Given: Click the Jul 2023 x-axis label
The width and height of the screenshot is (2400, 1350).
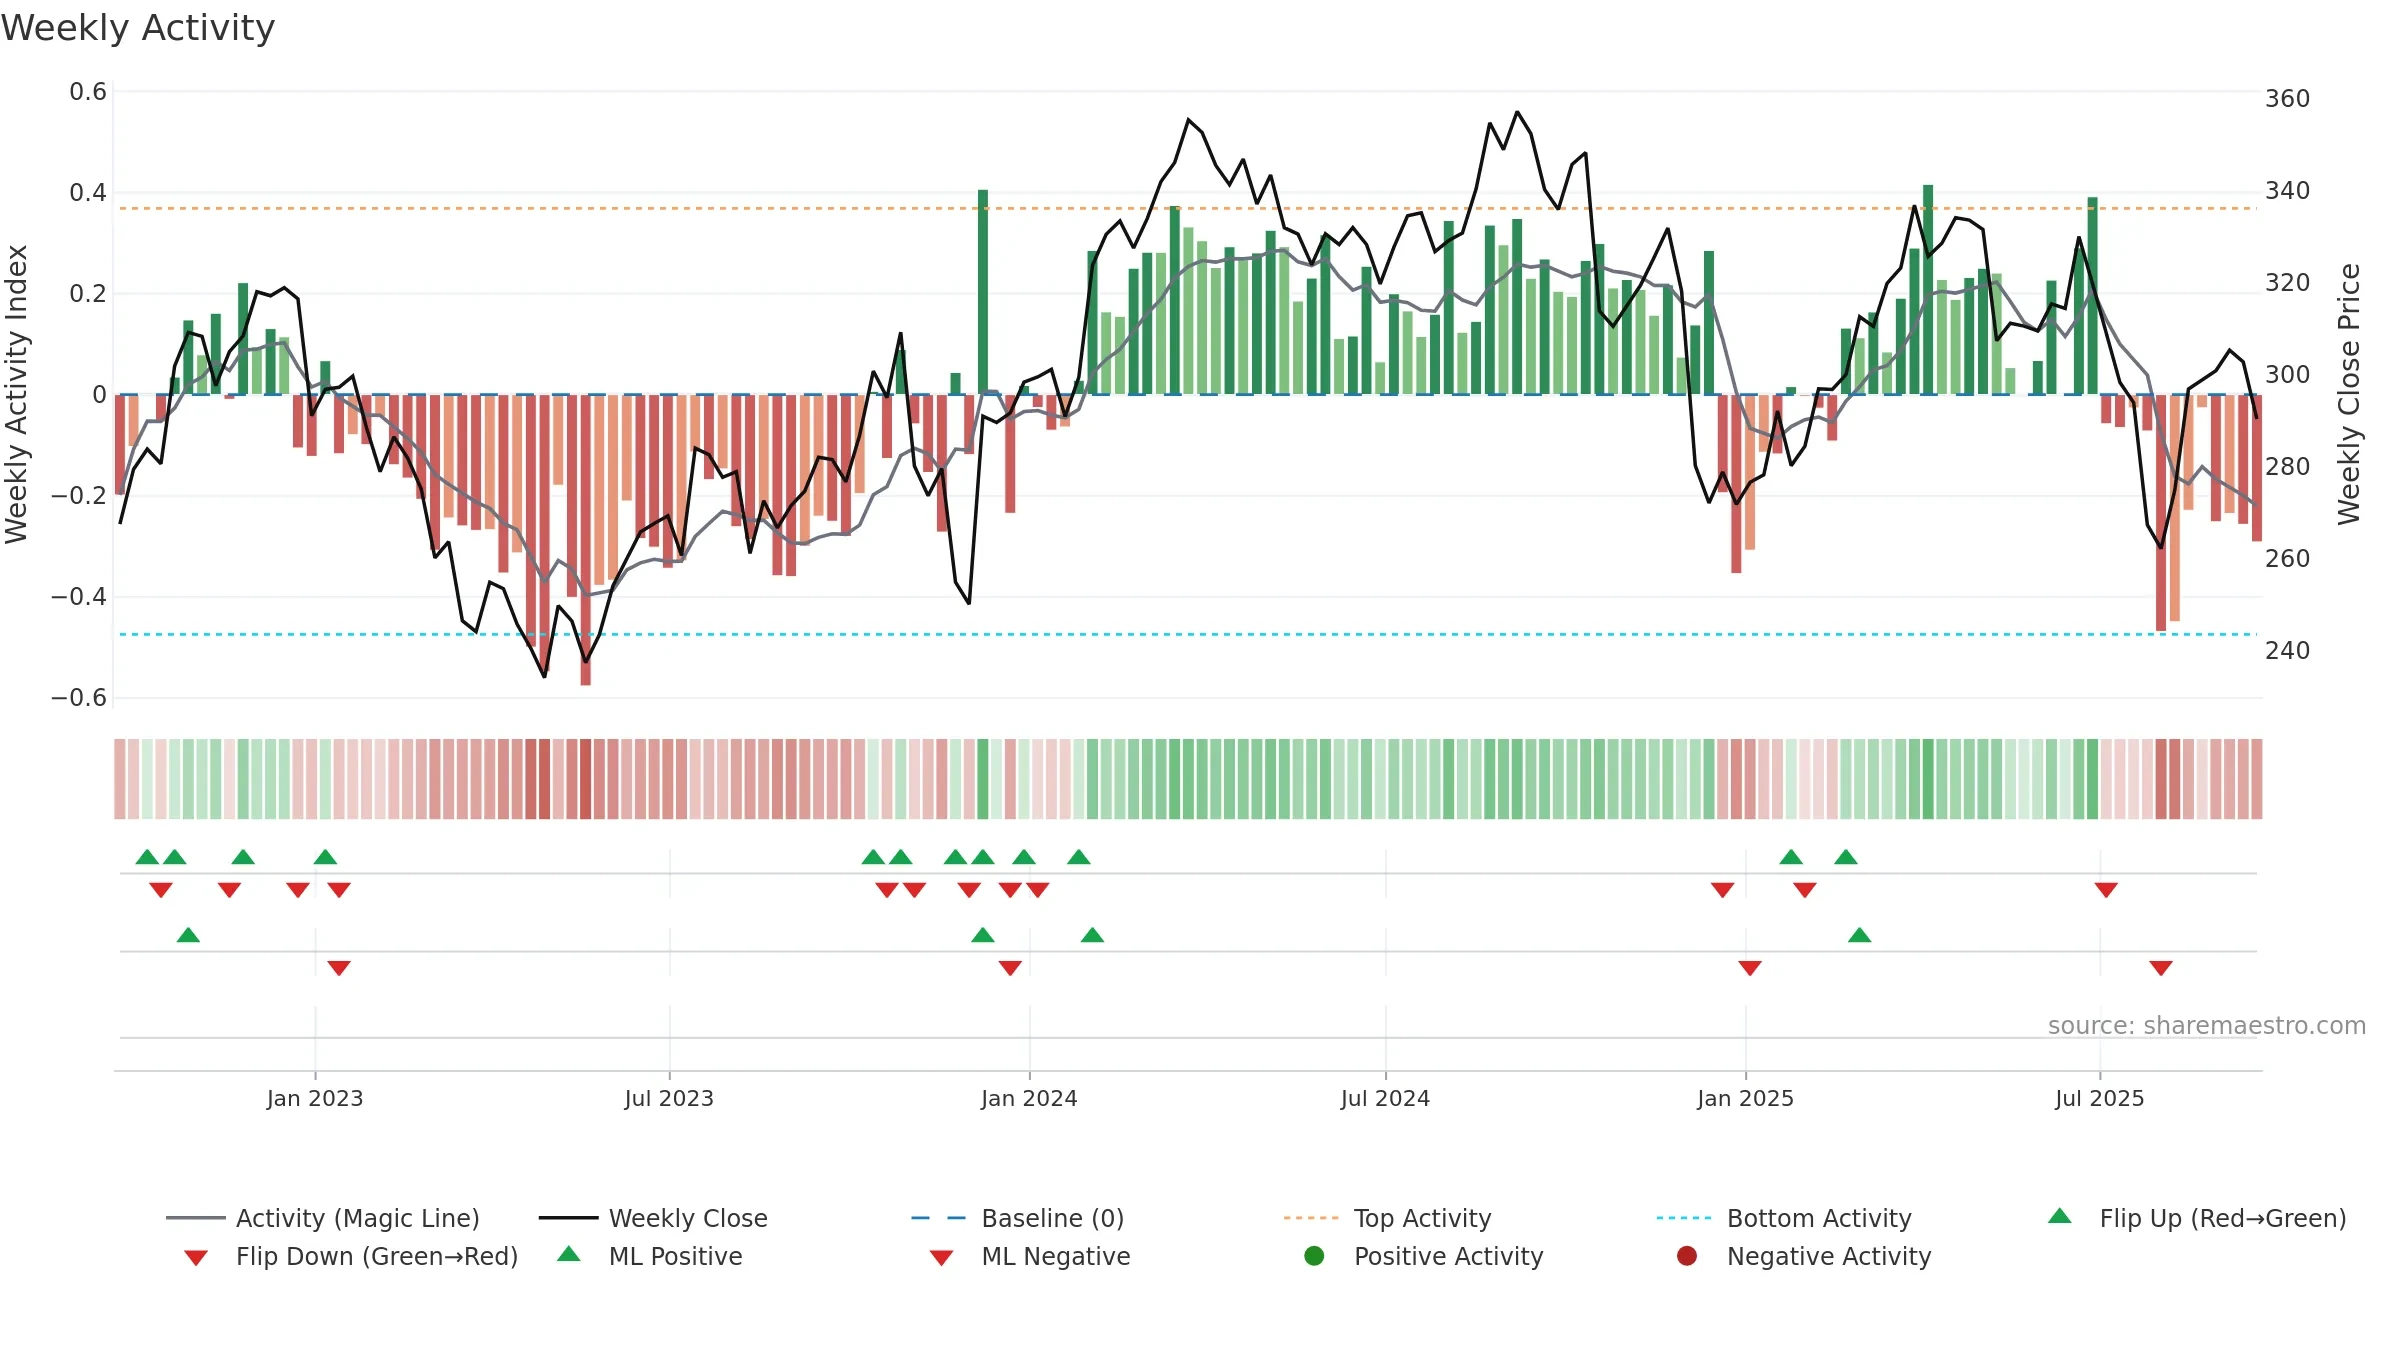Looking at the screenshot, I should pos(669,1098).
